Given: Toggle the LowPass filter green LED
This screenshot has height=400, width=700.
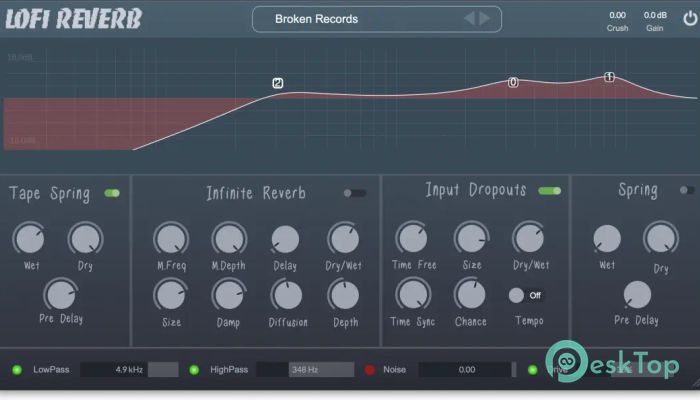Looking at the screenshot, I should pos(16,369).
